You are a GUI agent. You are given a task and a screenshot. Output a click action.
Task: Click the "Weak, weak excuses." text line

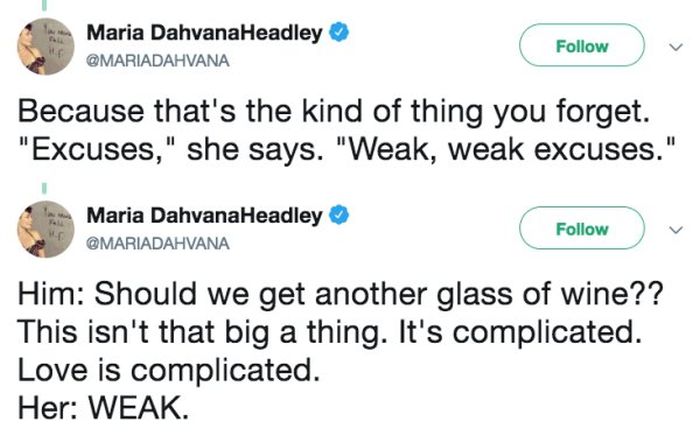(x=510, y=149)
